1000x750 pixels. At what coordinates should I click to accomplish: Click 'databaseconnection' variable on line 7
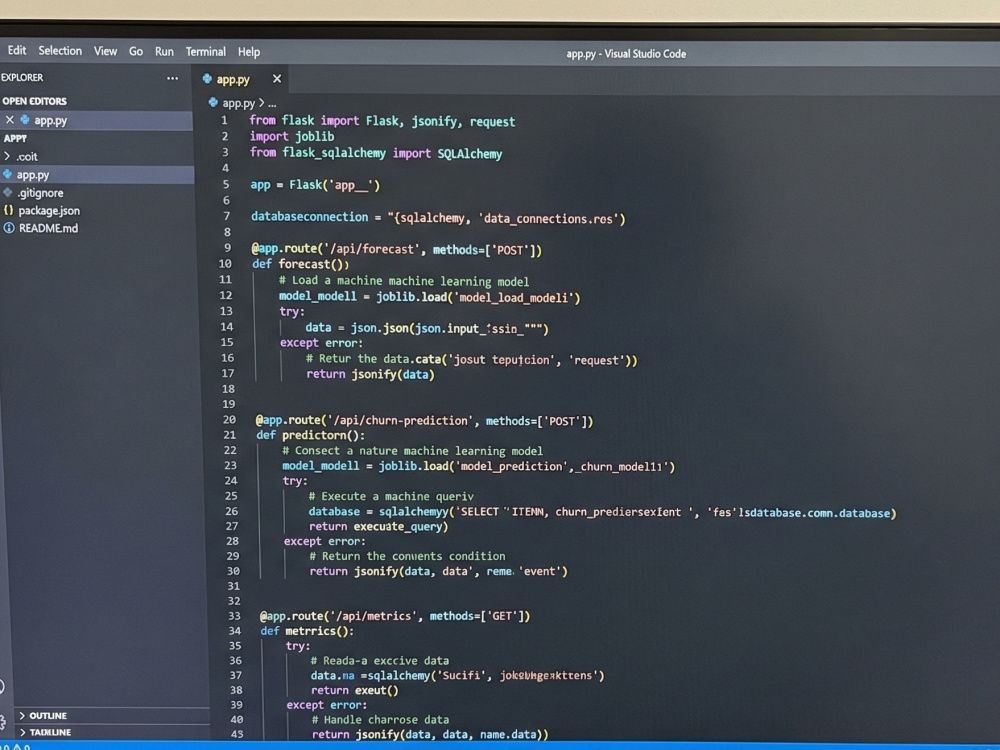tap(309, 217)
